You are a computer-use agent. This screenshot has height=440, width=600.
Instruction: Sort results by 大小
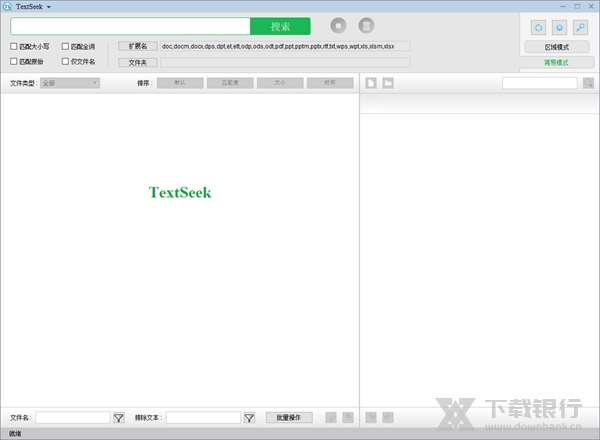click(280, 83)
